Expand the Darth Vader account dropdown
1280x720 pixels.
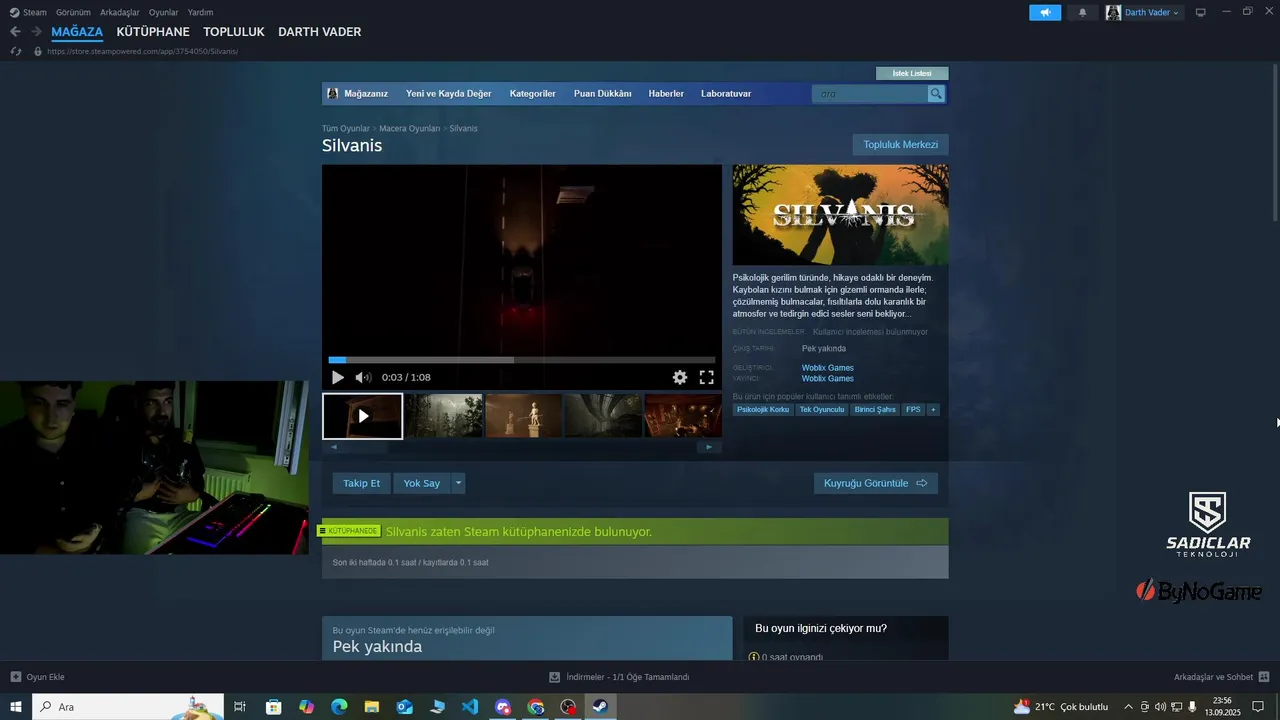pos(1176,13)
